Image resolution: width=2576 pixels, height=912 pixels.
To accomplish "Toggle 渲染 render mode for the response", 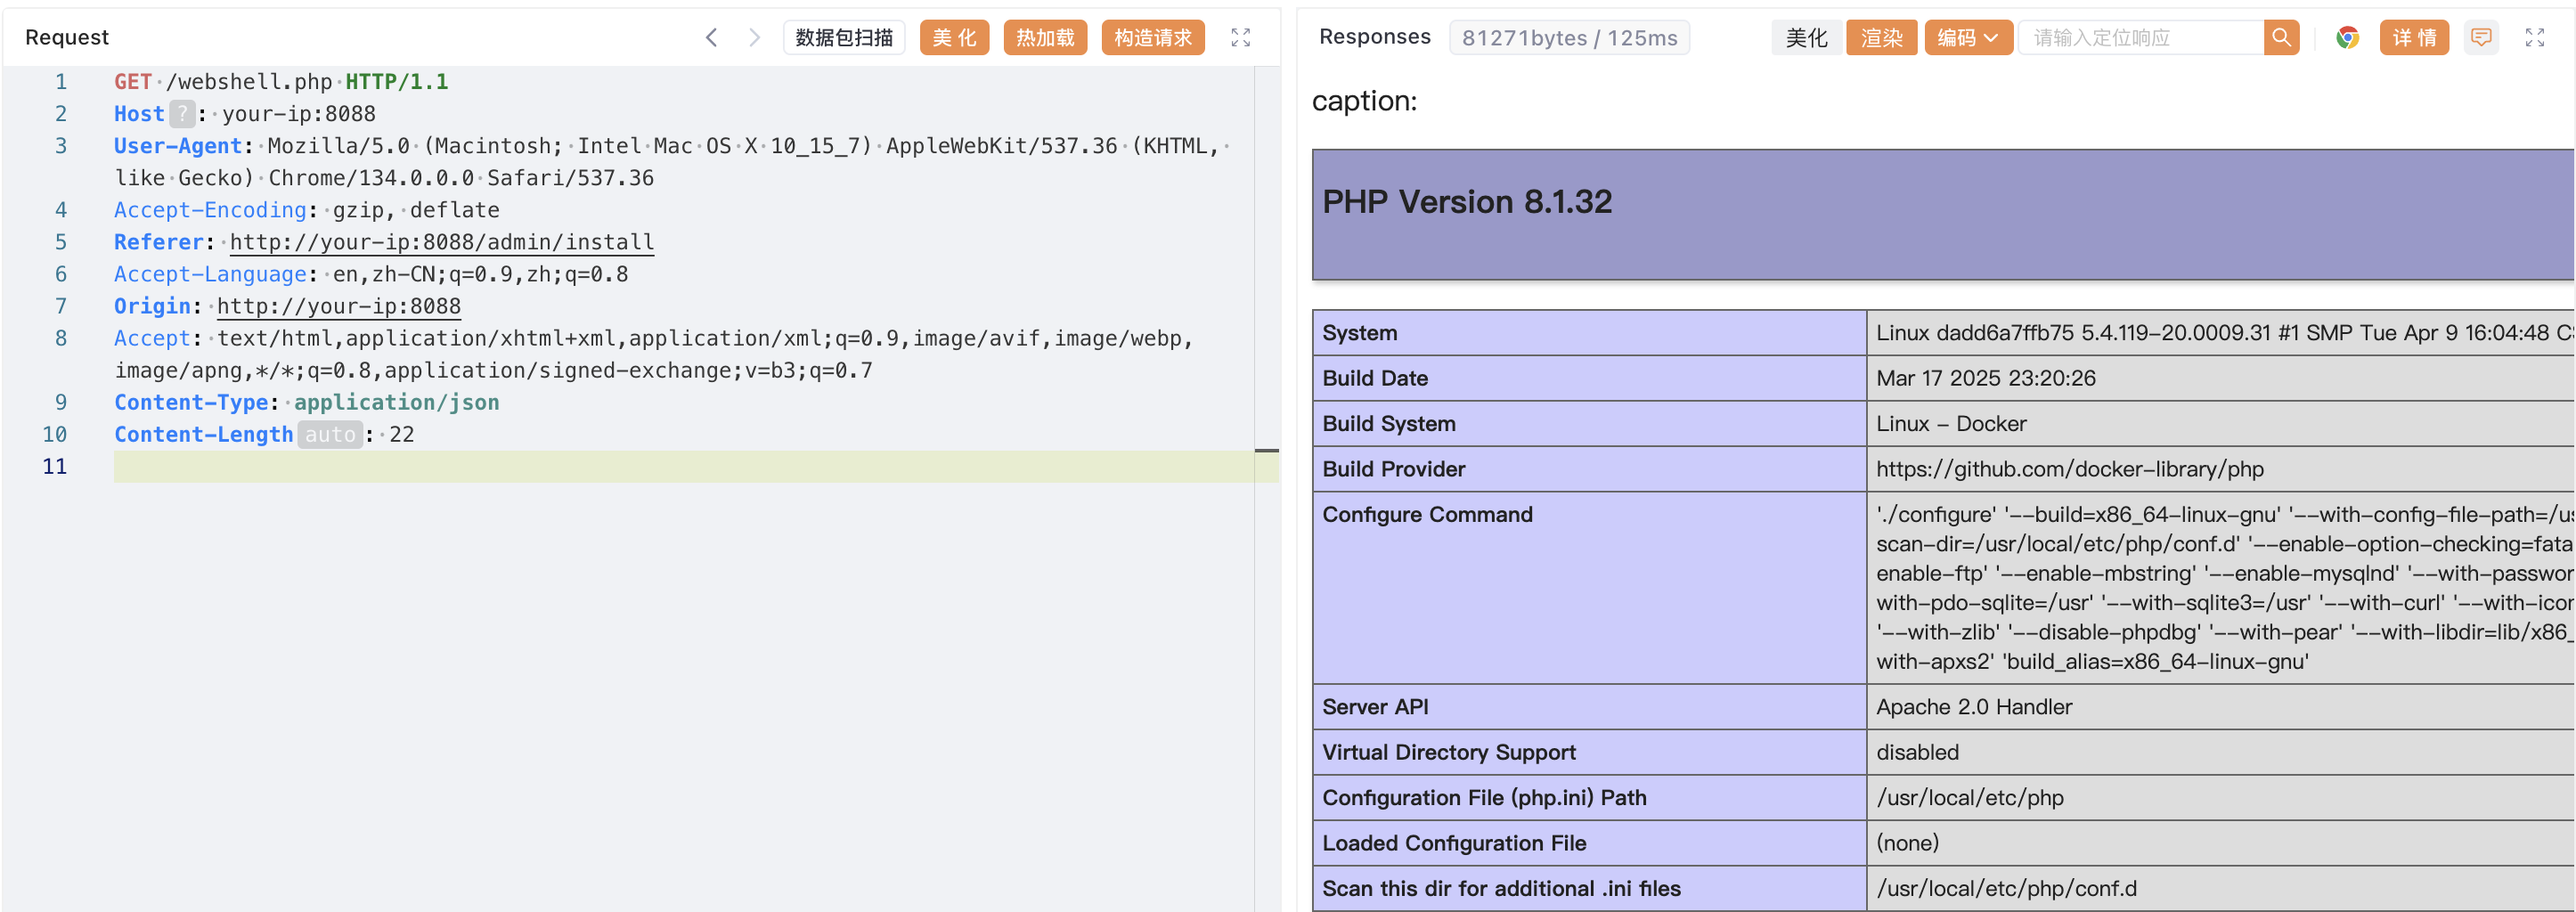I will [x=1880, y=38].
